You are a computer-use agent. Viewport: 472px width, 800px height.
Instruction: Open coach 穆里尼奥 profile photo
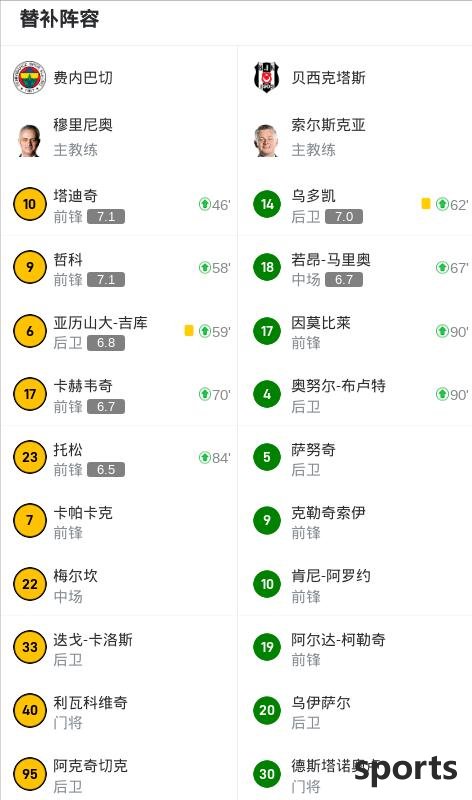coord(29,140)
